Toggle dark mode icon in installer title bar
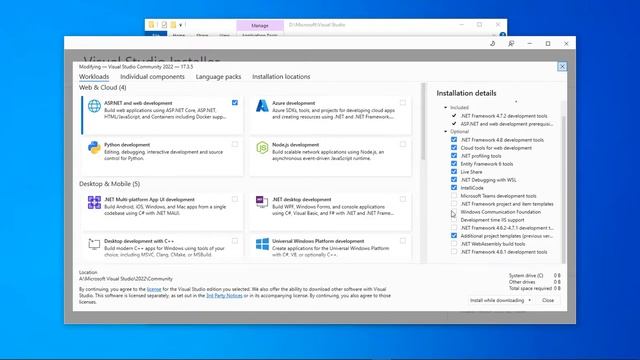Viewport: 640px width, 360px height. click(x=493, y=44)
